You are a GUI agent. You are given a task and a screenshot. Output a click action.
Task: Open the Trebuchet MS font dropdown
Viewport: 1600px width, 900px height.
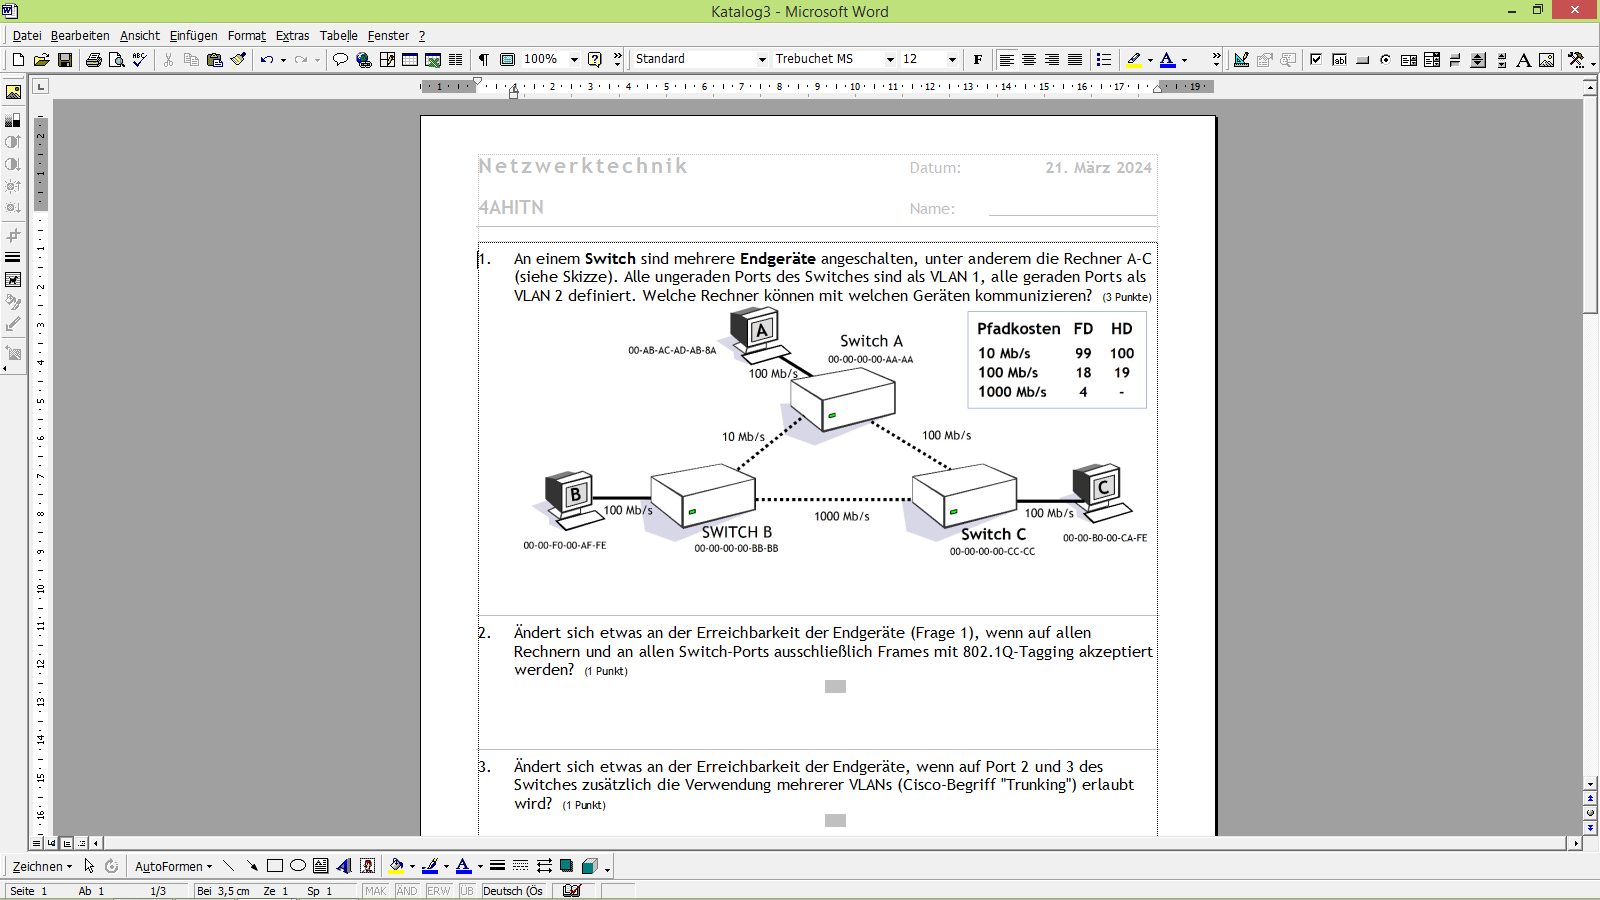point(890,60)
